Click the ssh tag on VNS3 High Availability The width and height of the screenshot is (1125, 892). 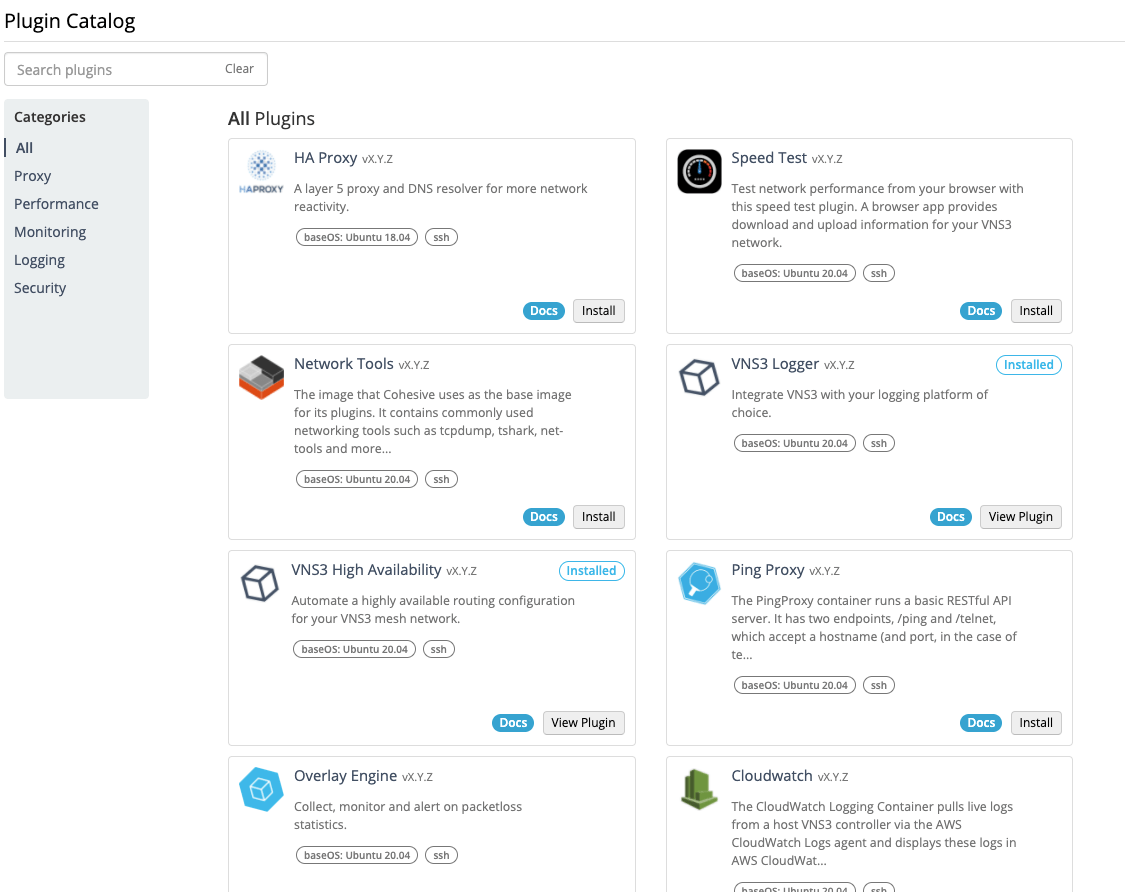pos(438,649)
